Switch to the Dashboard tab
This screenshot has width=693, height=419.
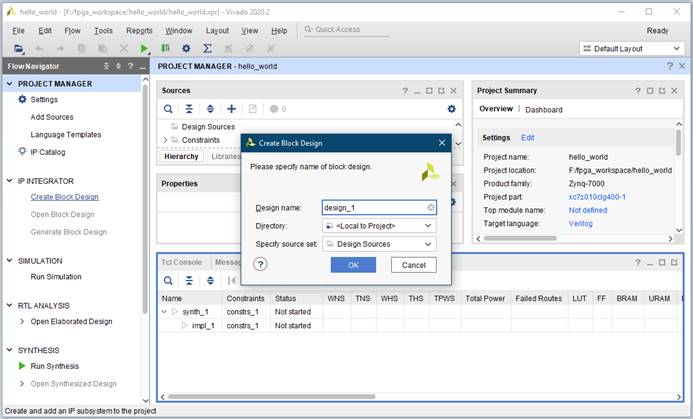[x=543, y=110]
